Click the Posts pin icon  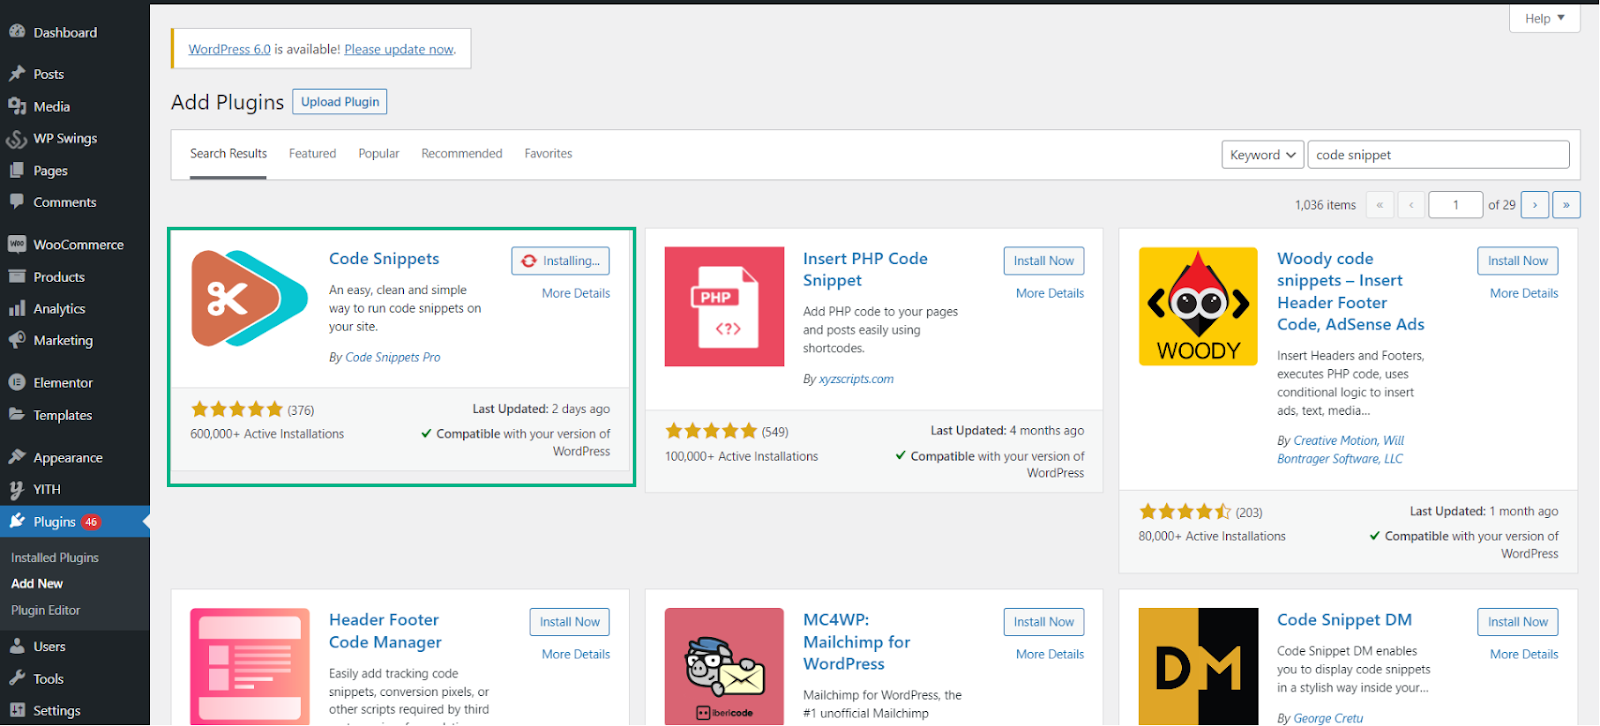(x=17, y=74)
